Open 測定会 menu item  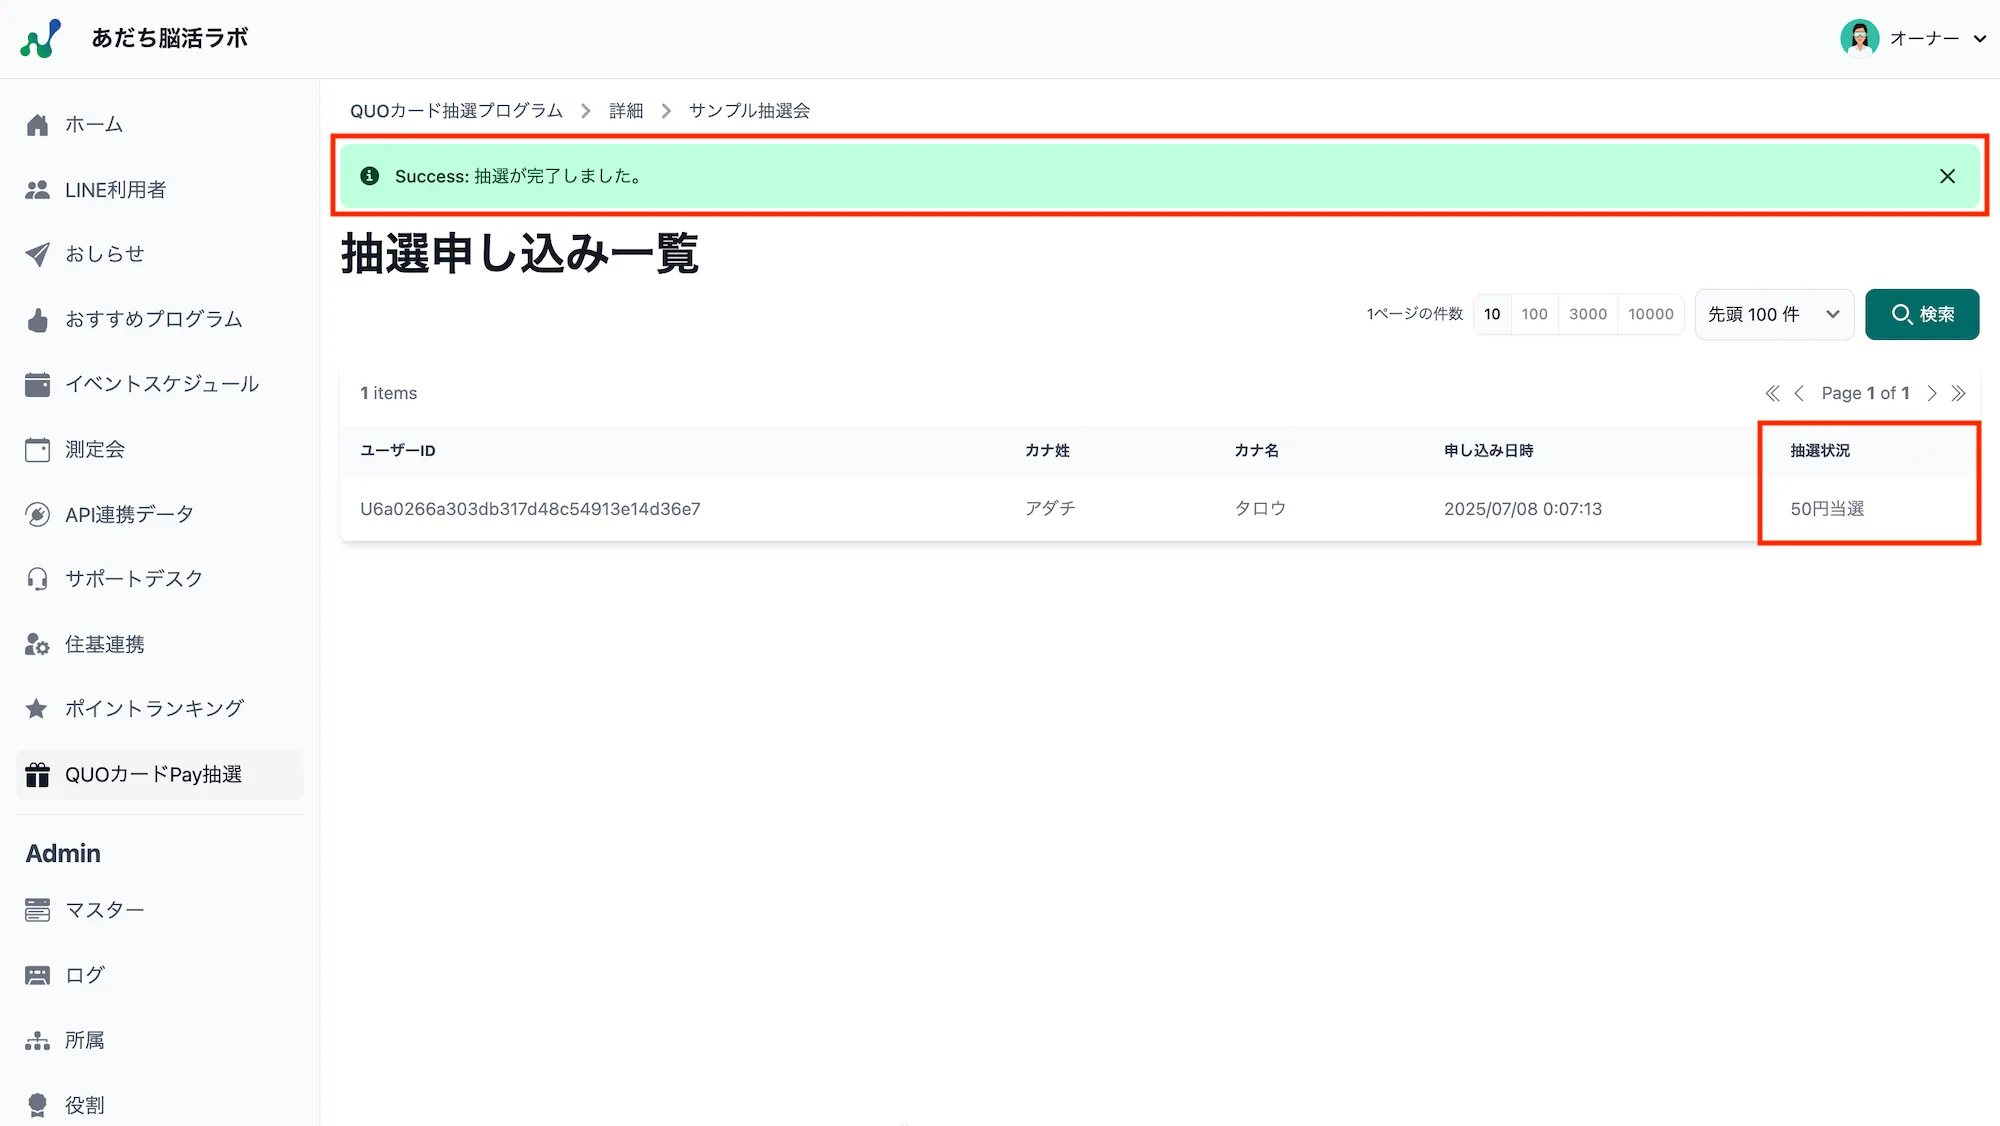[160, 450]
